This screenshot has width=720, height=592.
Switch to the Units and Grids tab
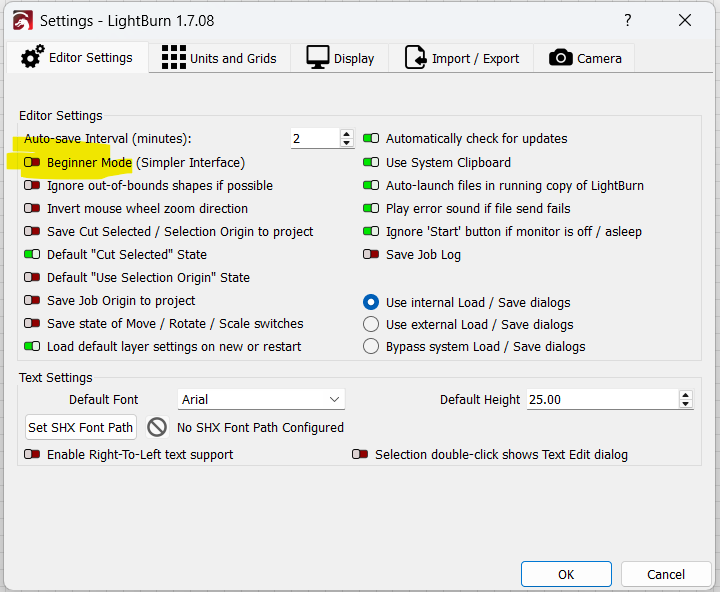pos(219,58)
